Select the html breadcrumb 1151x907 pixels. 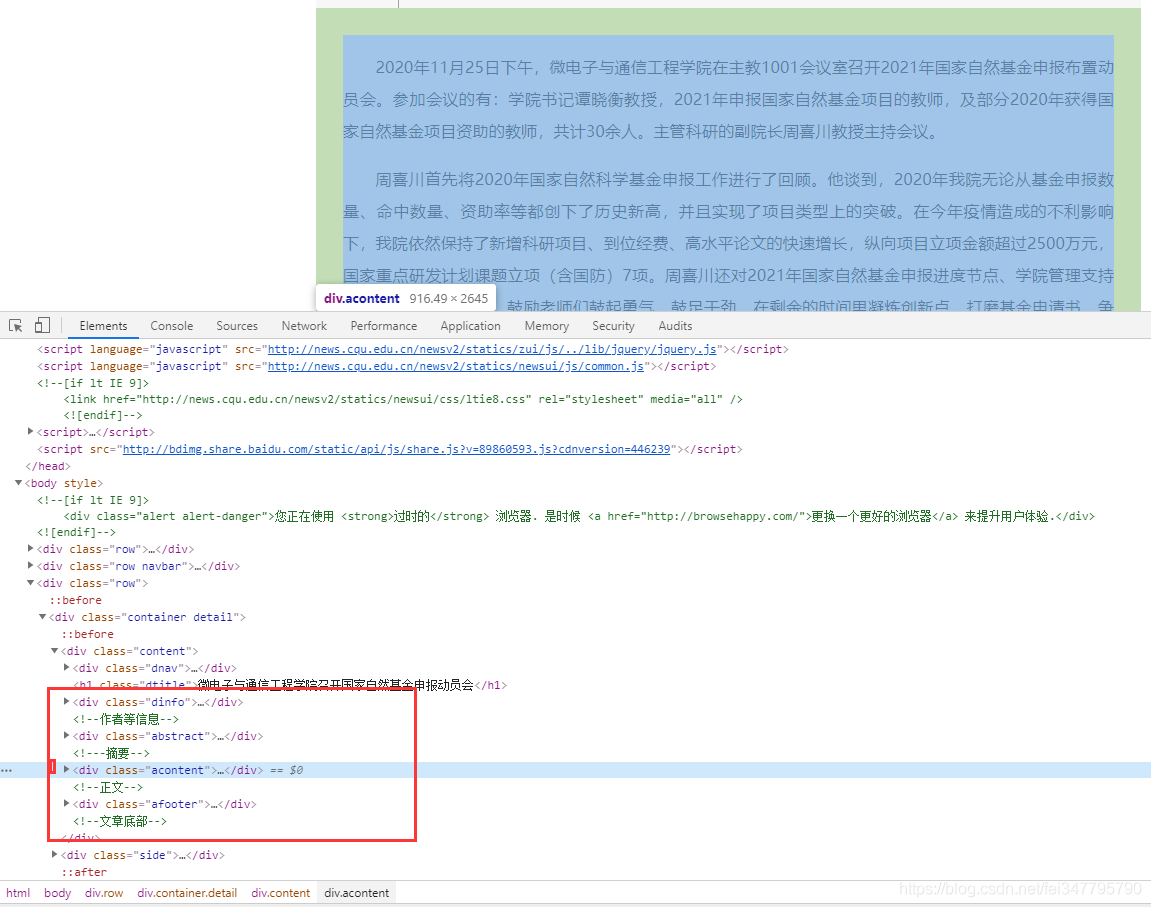pos(18,893)
